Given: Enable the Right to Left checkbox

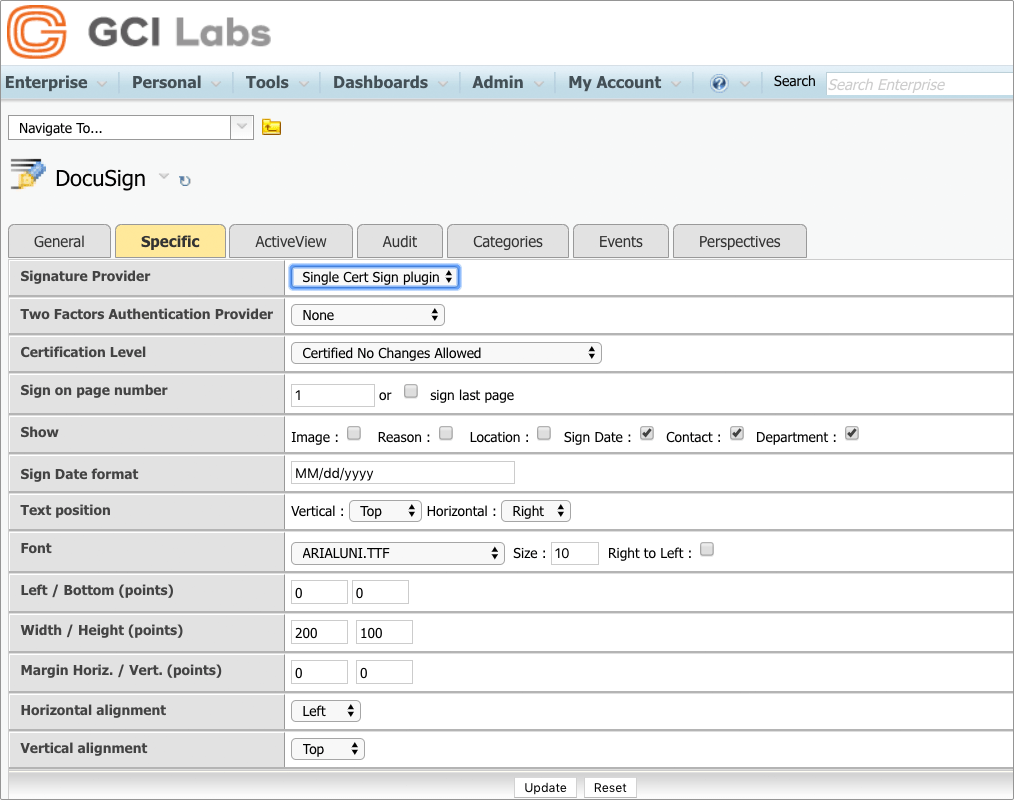Looking at the screenshot, I should [x=707, y=549].
